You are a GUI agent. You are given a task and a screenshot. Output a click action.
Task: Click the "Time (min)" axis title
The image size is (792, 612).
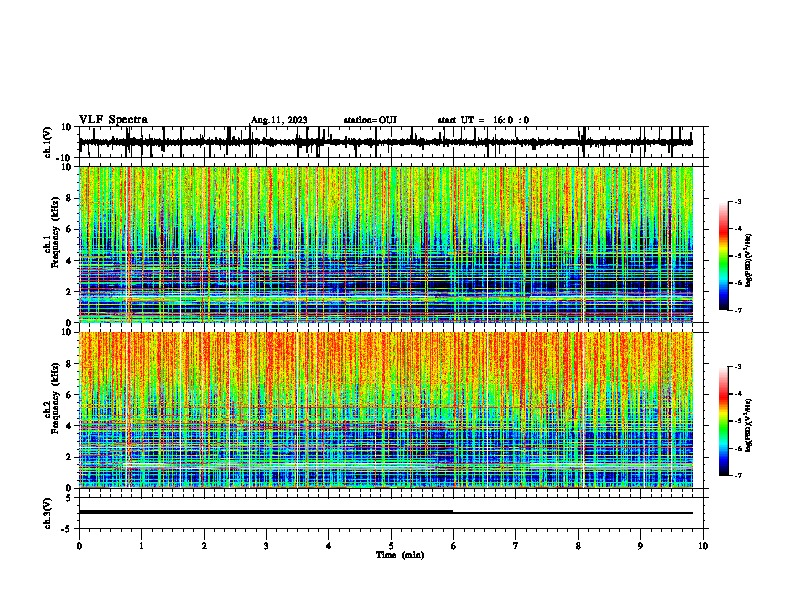click(x=400, y=555)
